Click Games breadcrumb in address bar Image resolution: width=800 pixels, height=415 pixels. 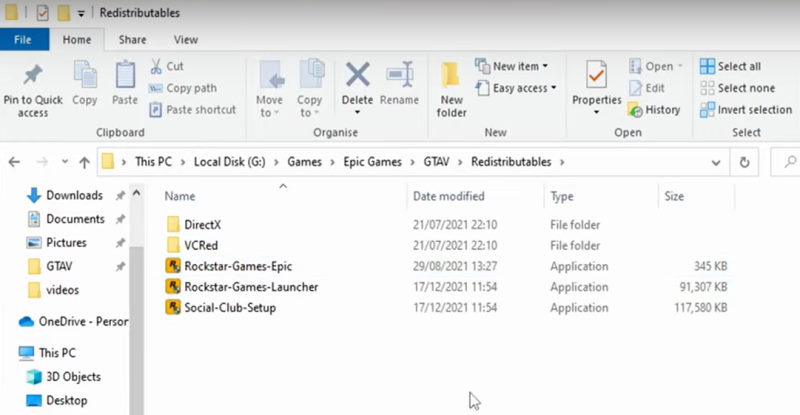[x=305, y=162]
